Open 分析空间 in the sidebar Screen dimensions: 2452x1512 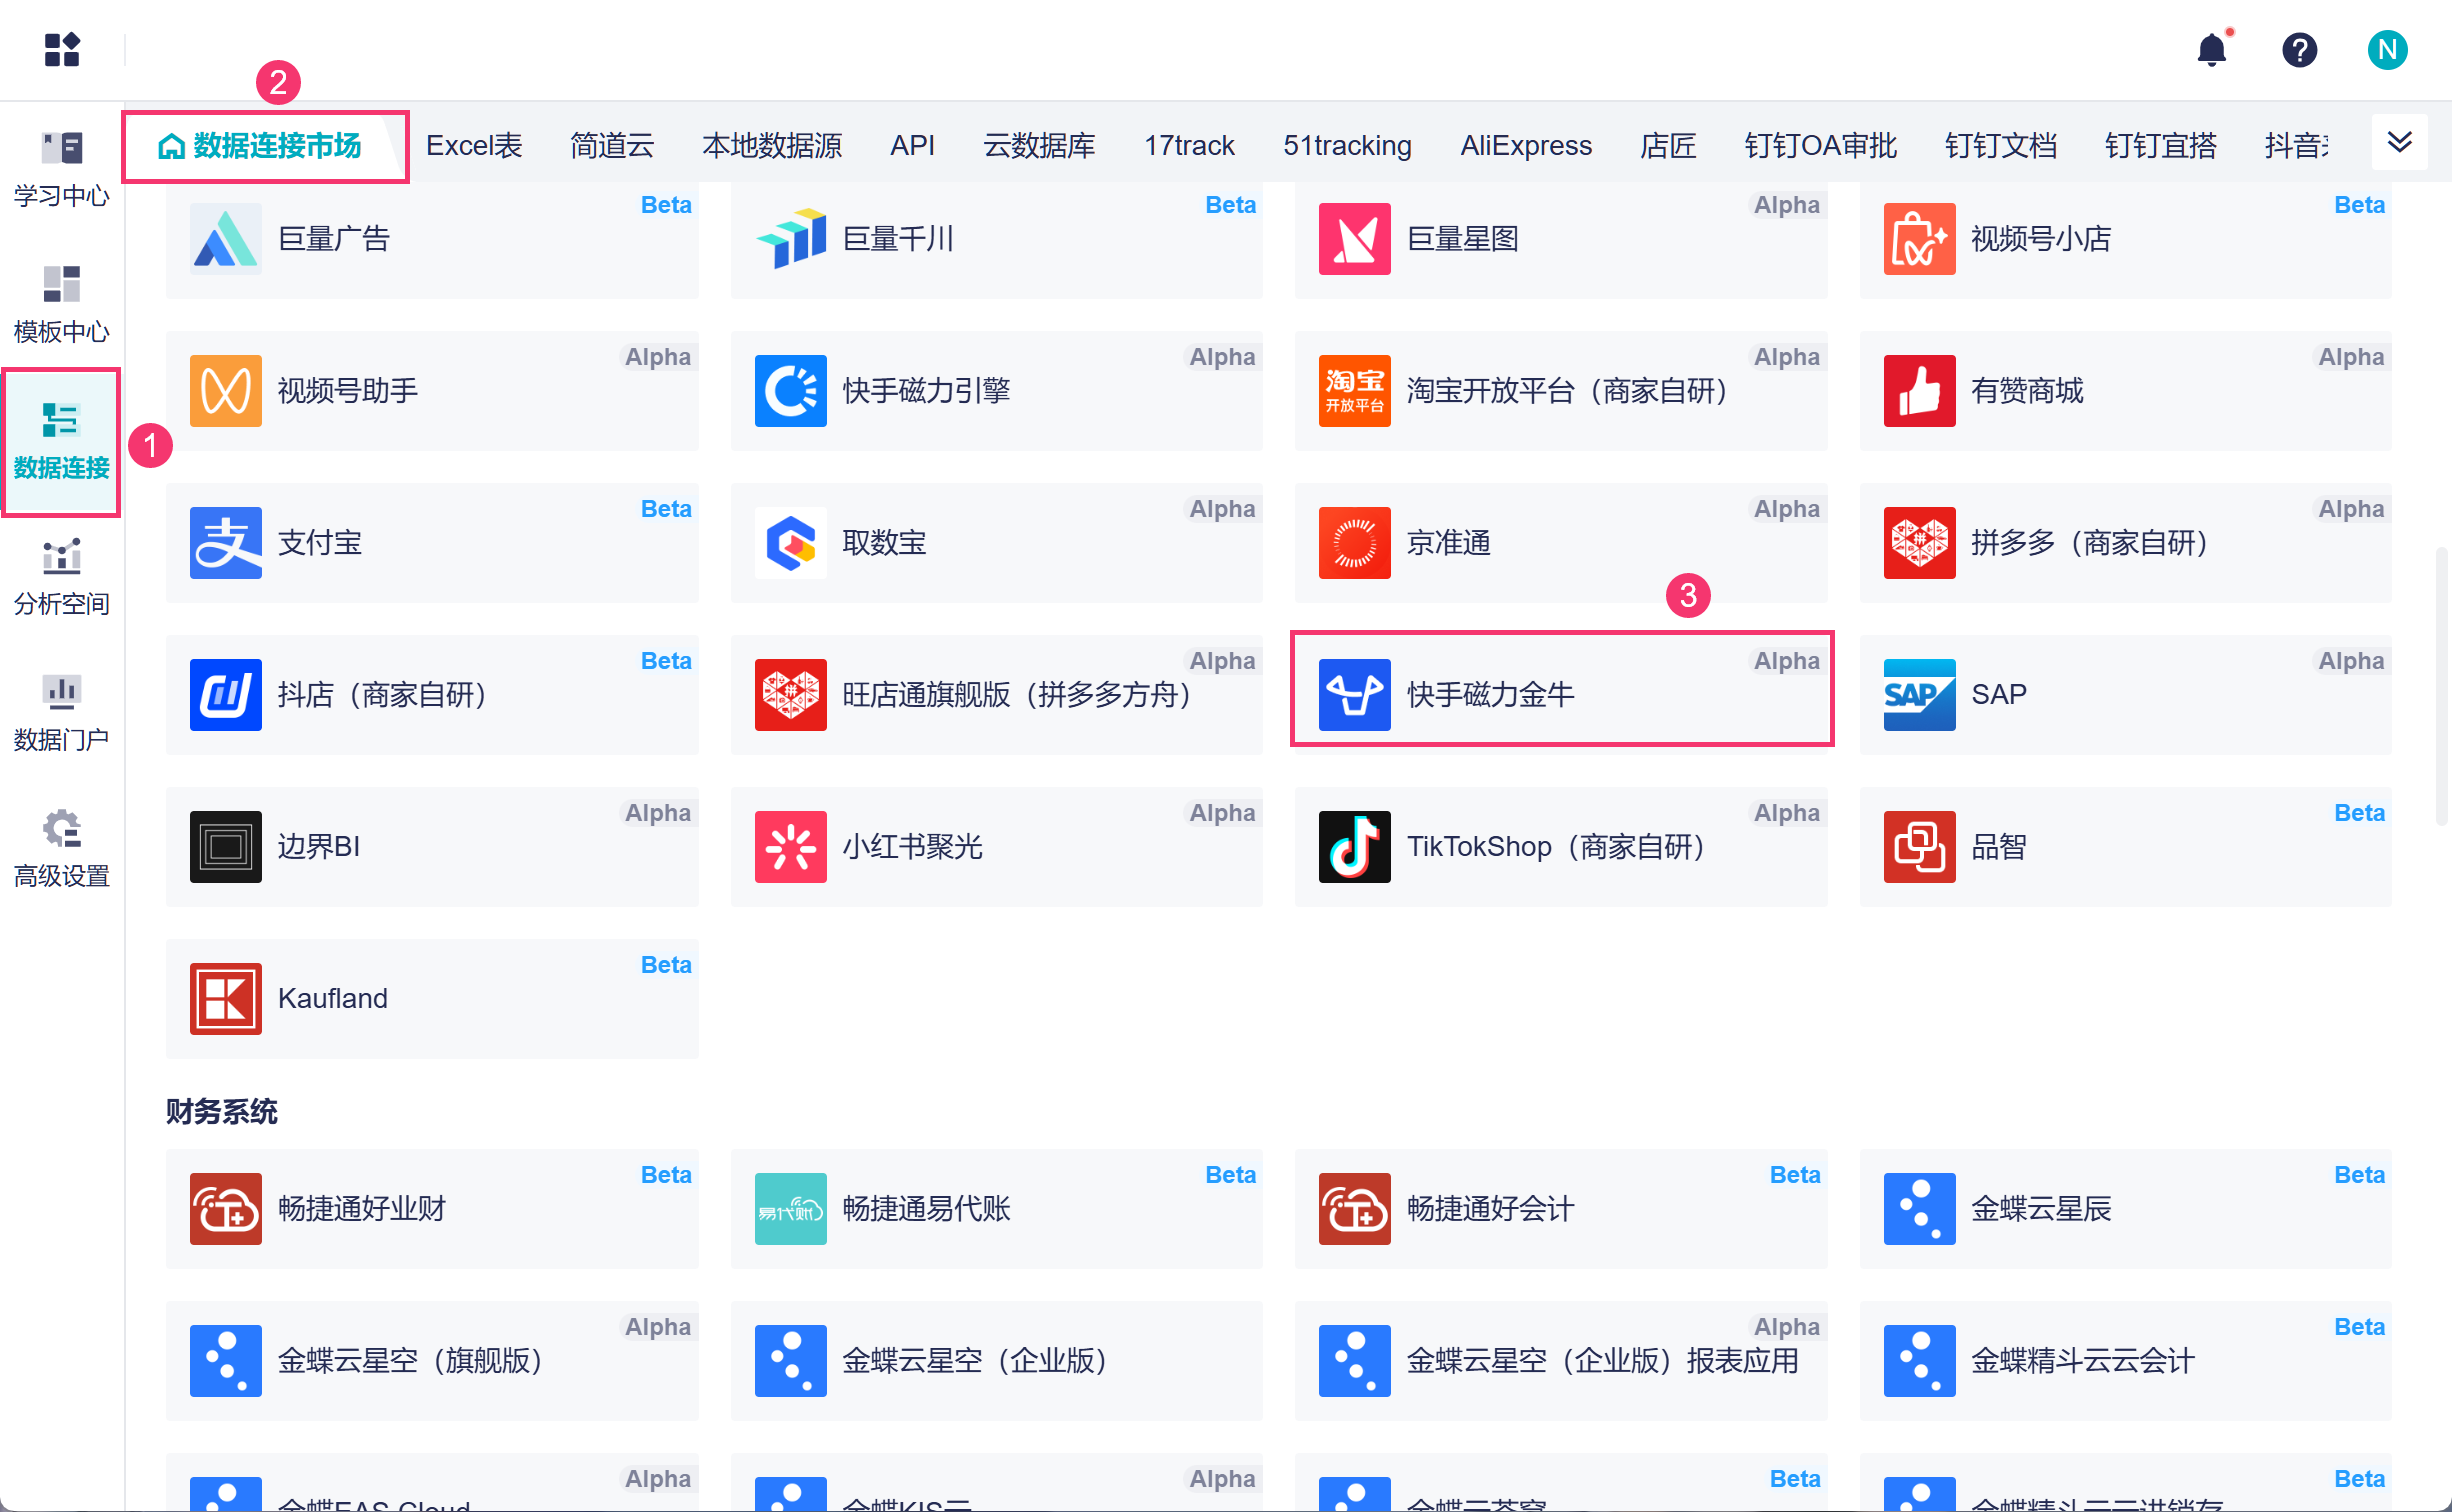(x=62, y=577)
